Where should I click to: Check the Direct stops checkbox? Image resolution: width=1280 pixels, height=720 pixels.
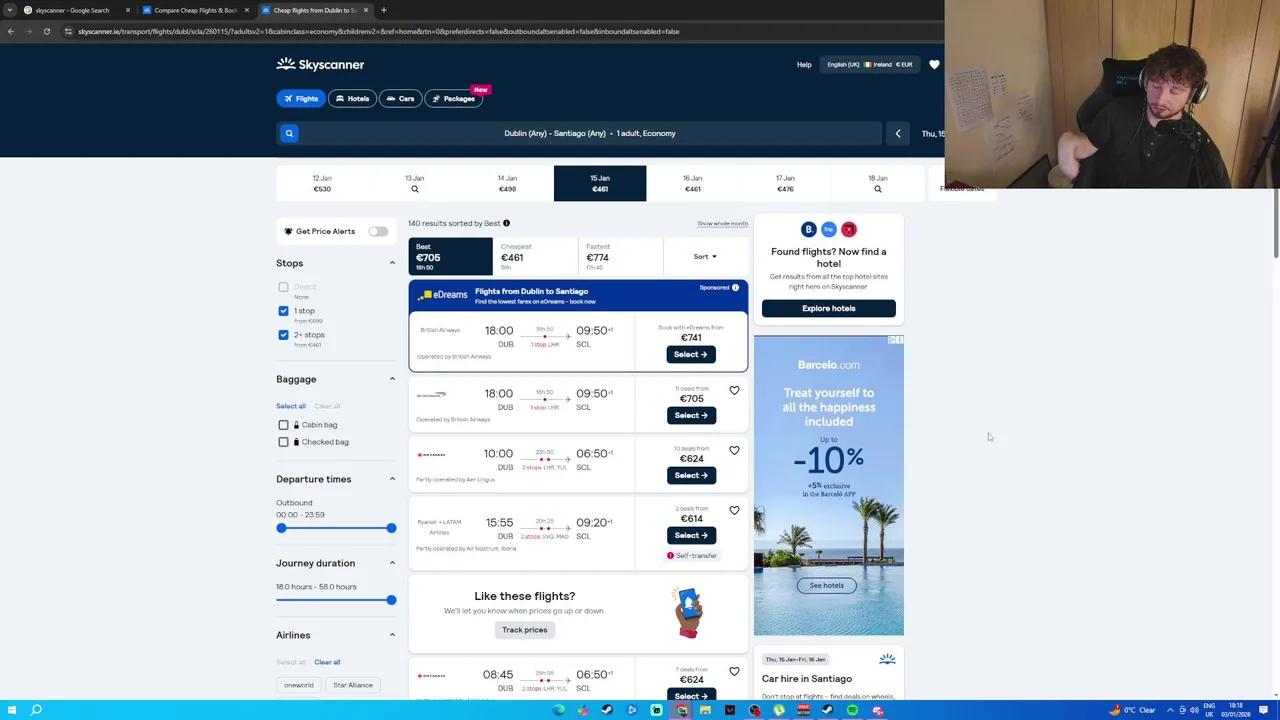(283, 287)
